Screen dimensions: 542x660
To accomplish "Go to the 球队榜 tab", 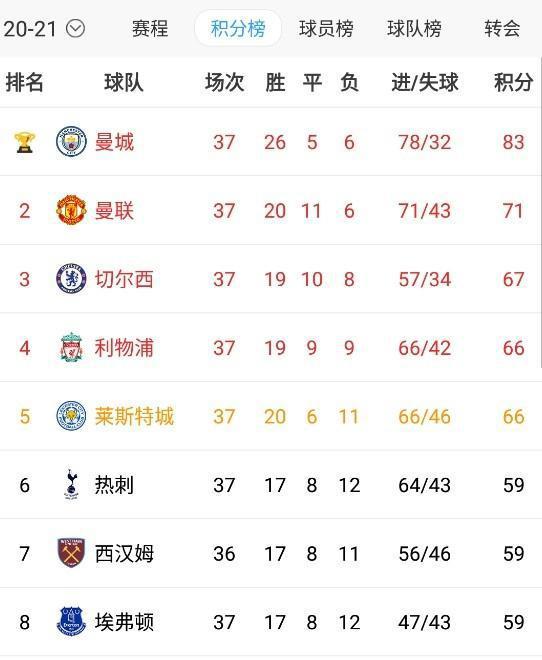I will (414, 29).
